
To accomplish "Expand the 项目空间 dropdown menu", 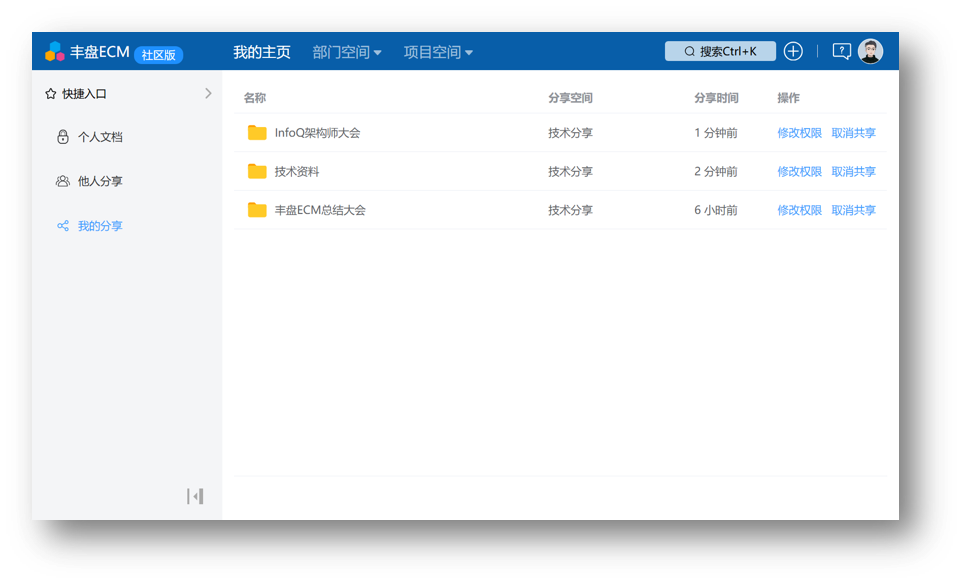I will pos(438,52).
